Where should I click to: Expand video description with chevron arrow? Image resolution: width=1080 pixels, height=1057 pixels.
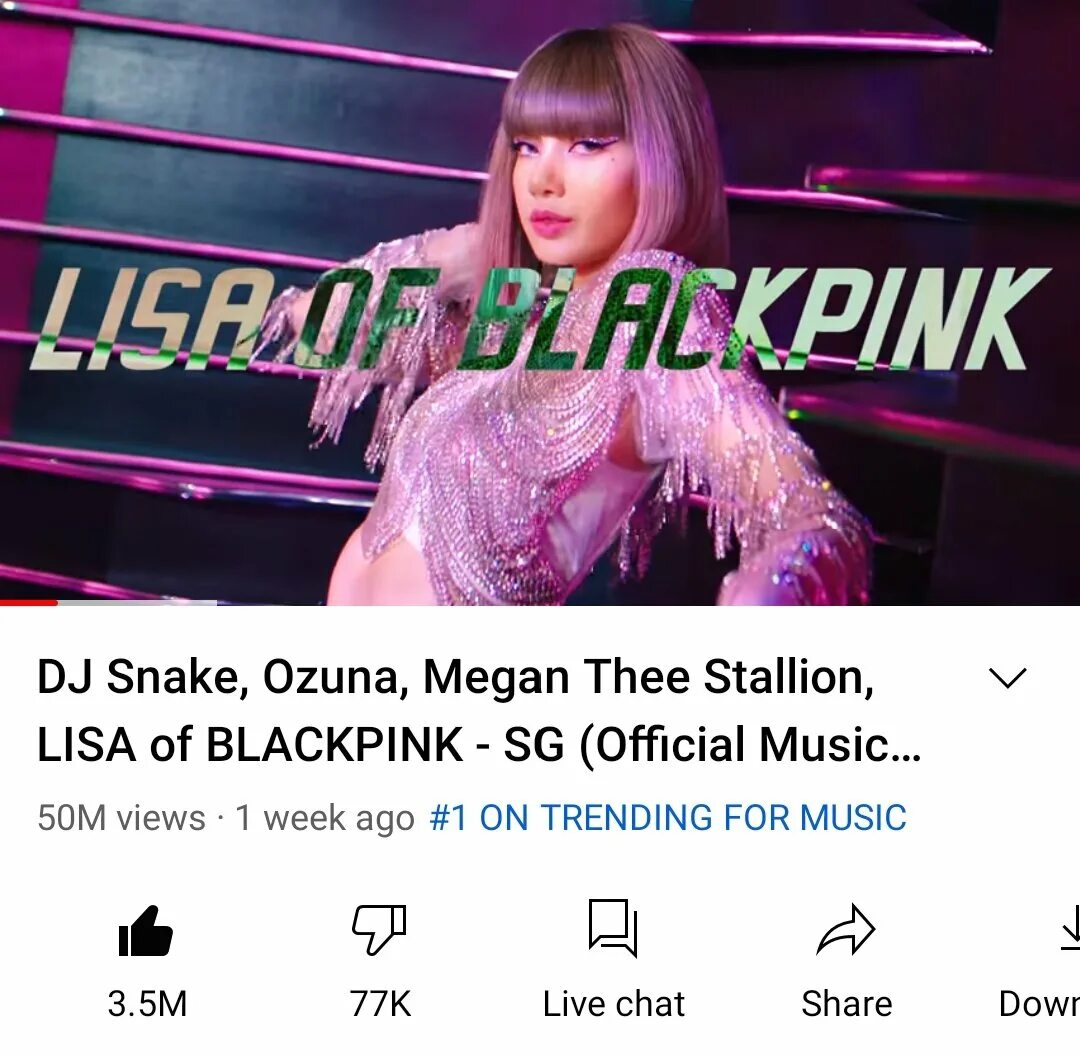1008,678
